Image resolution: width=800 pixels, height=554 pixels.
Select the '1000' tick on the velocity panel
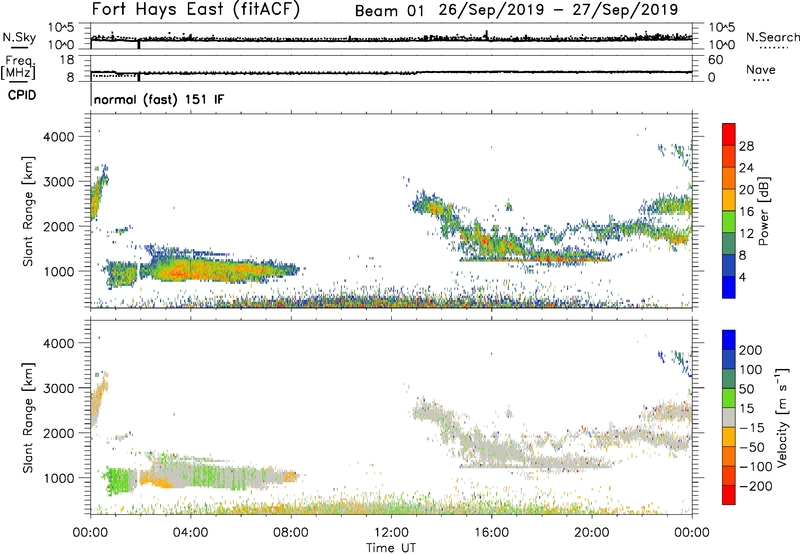coord(58,478)
